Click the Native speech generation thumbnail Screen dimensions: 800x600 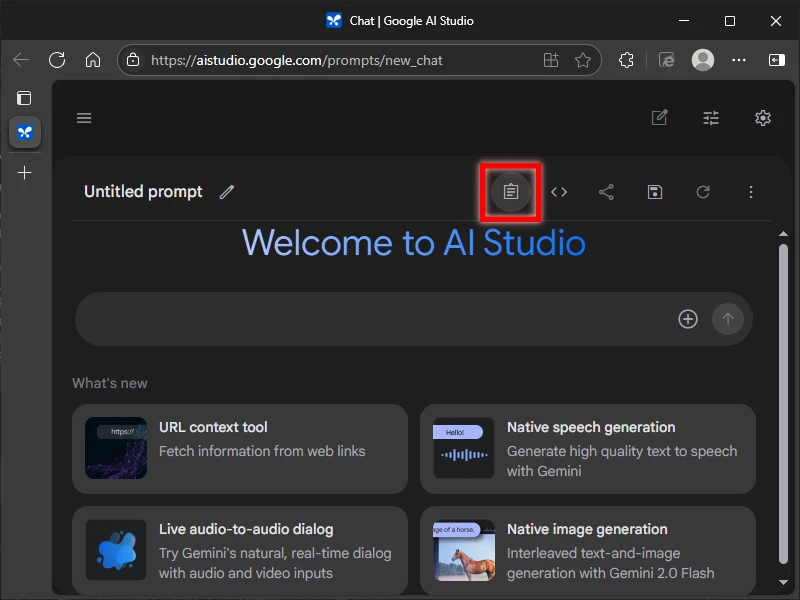pyautogui.click(x=464, y=448)
